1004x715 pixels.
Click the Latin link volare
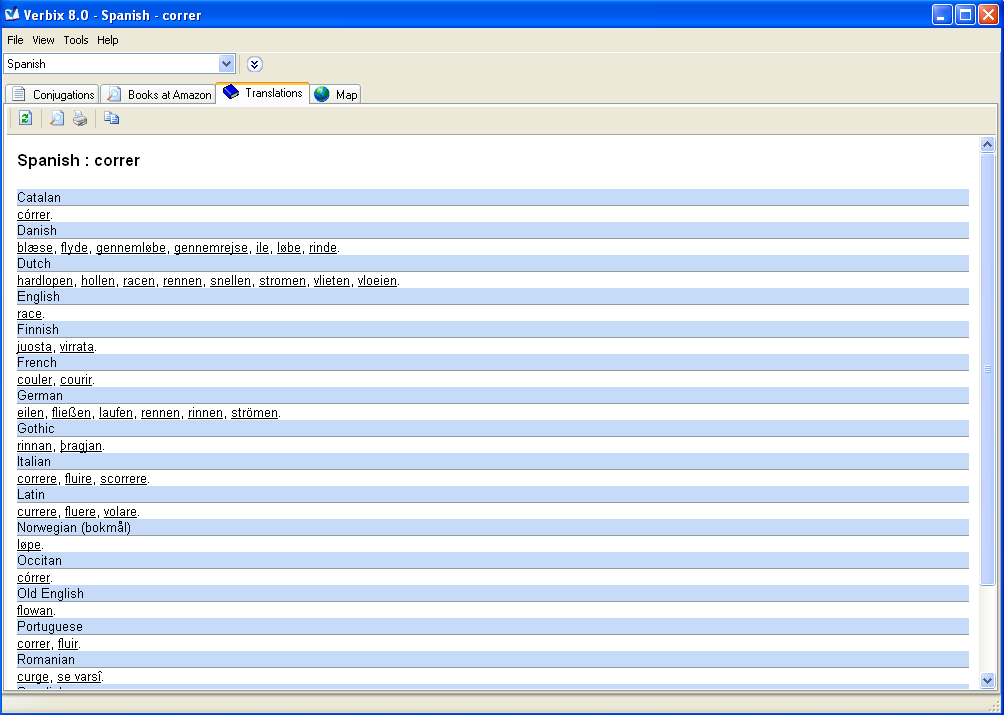[x=120, y=511]
